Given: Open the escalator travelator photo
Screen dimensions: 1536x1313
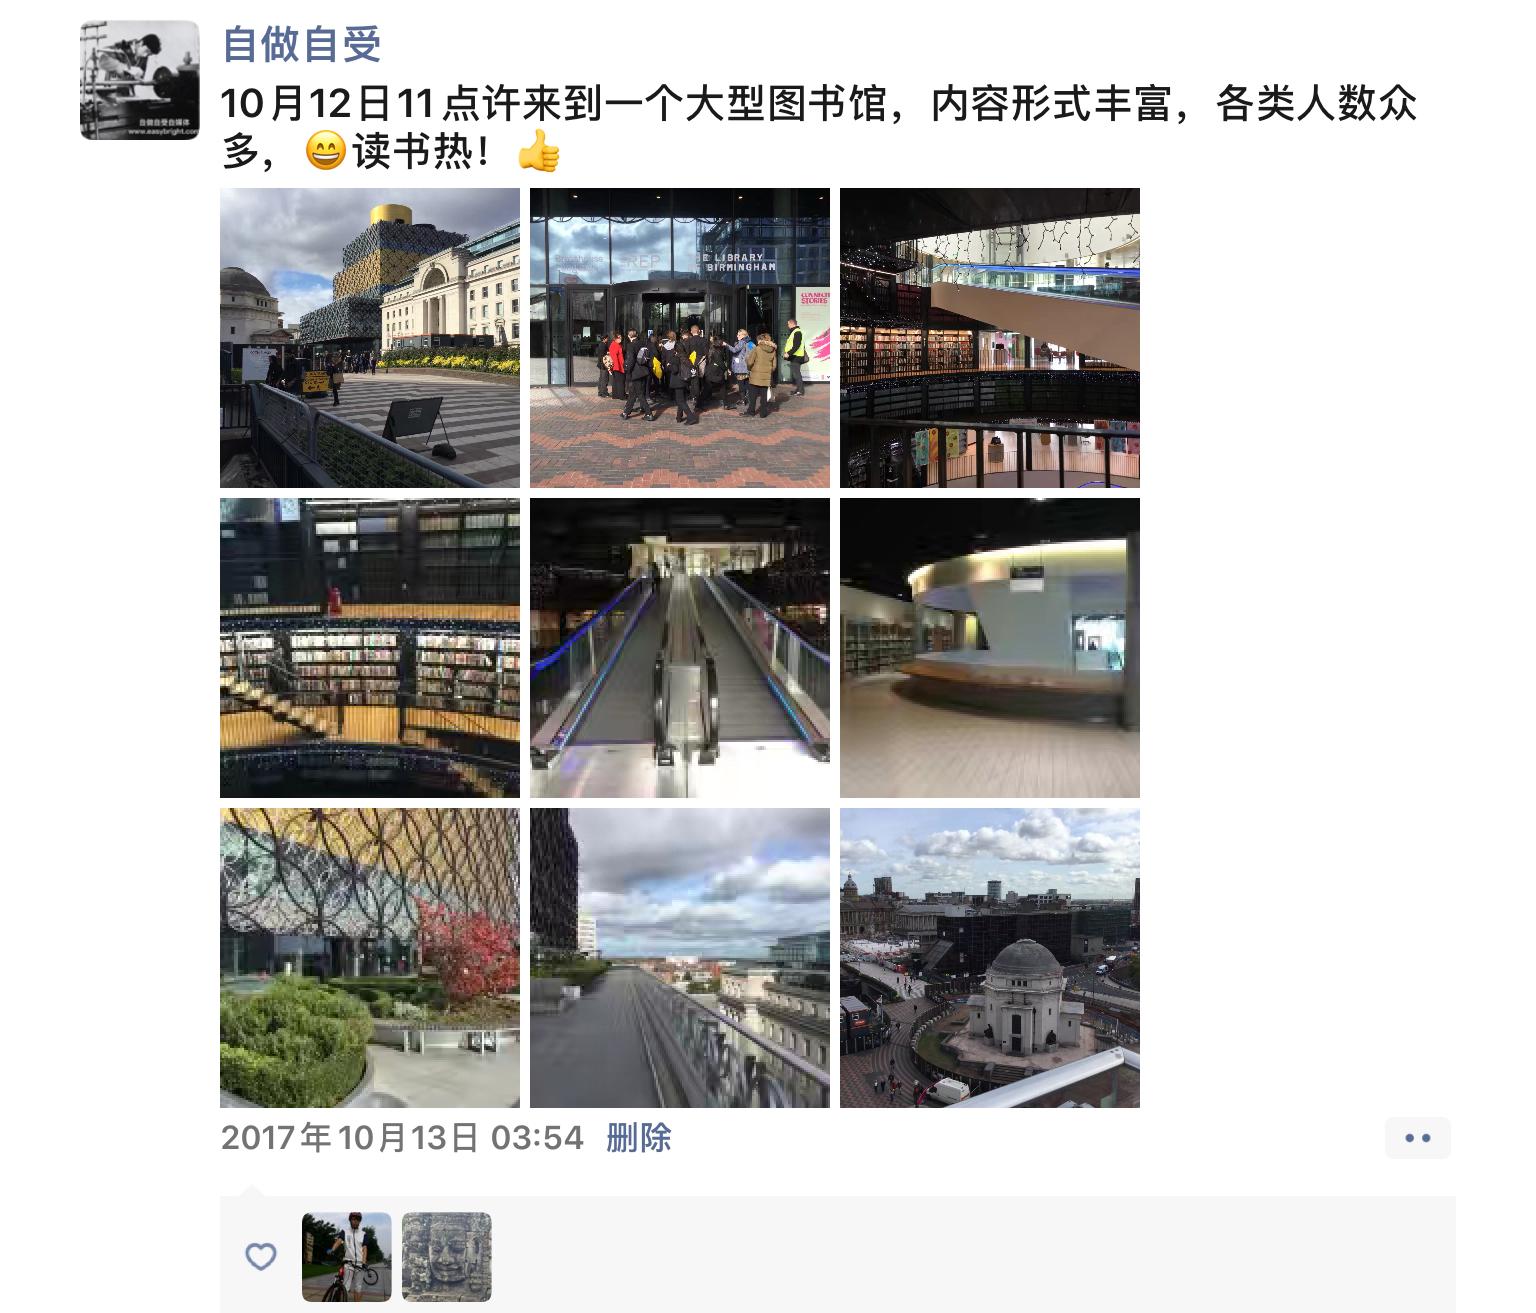Looking at the screenshot, I should tap(680, 648).
